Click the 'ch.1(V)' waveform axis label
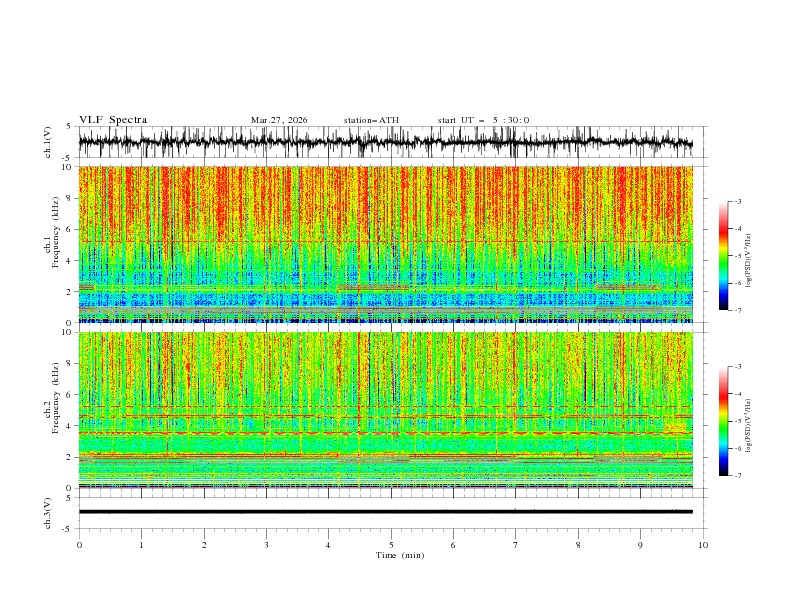Screen dimensions: 792x612 point(47,142)
